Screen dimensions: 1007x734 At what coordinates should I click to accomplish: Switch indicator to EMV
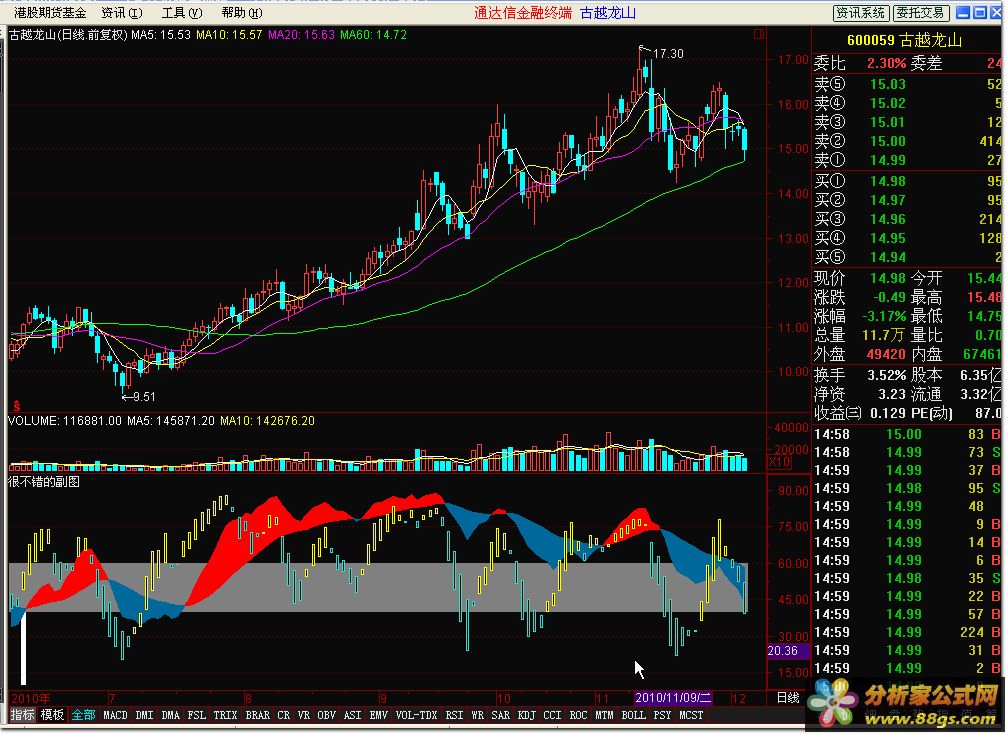(378, 715)
